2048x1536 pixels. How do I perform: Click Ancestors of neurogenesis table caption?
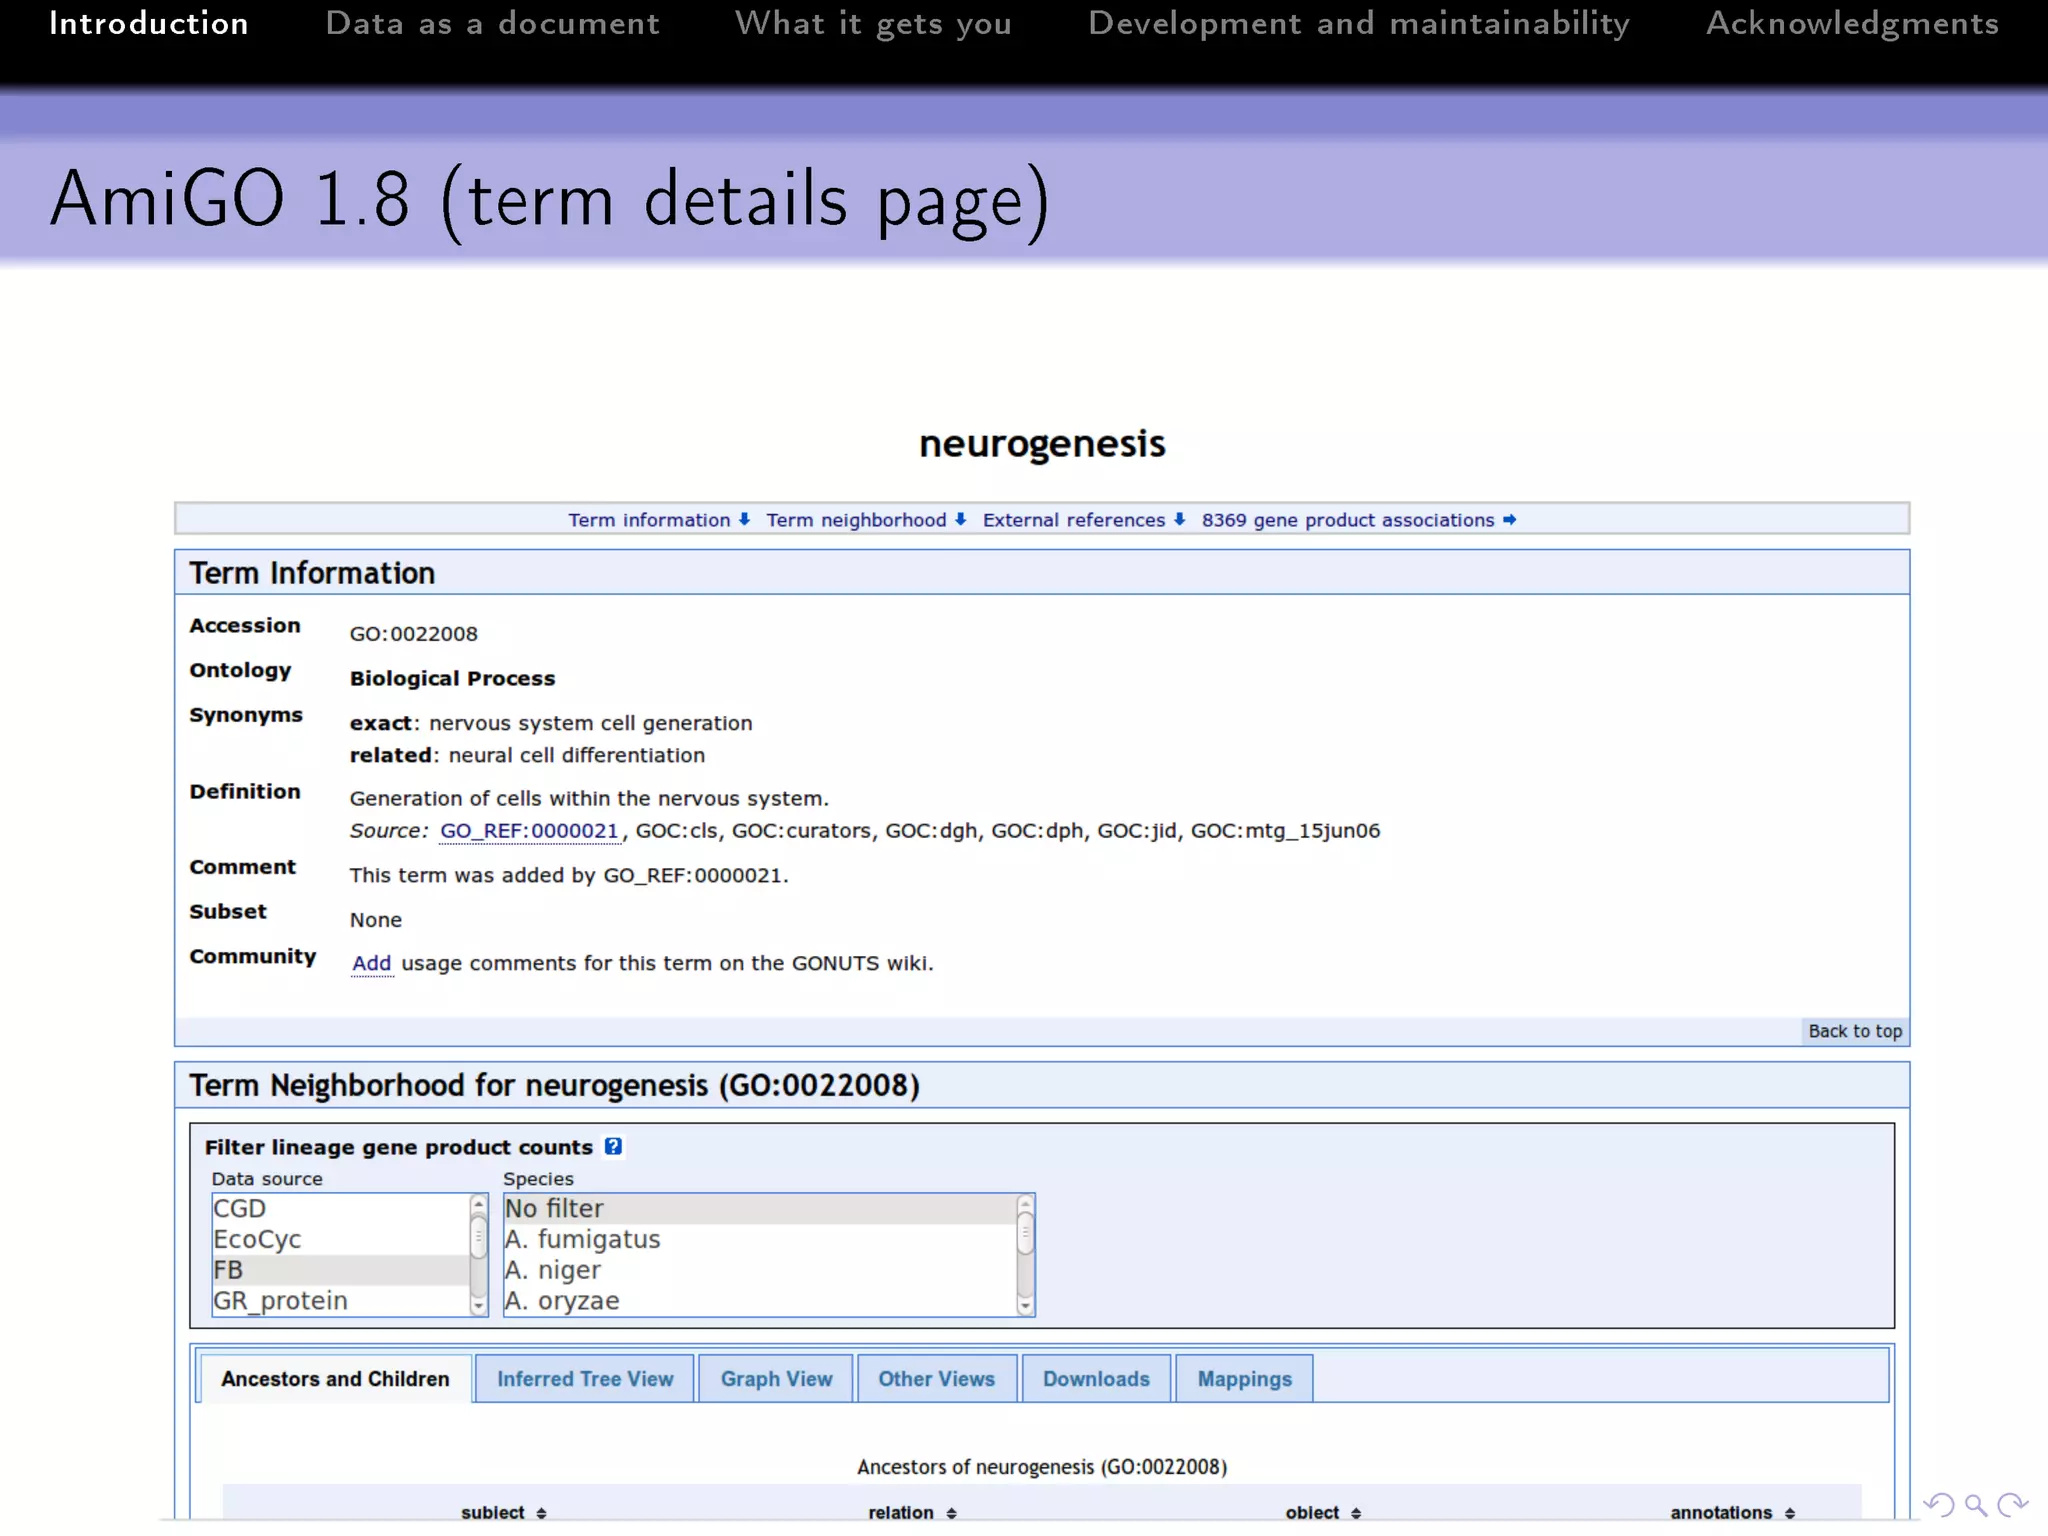tap(1042, 1467)
